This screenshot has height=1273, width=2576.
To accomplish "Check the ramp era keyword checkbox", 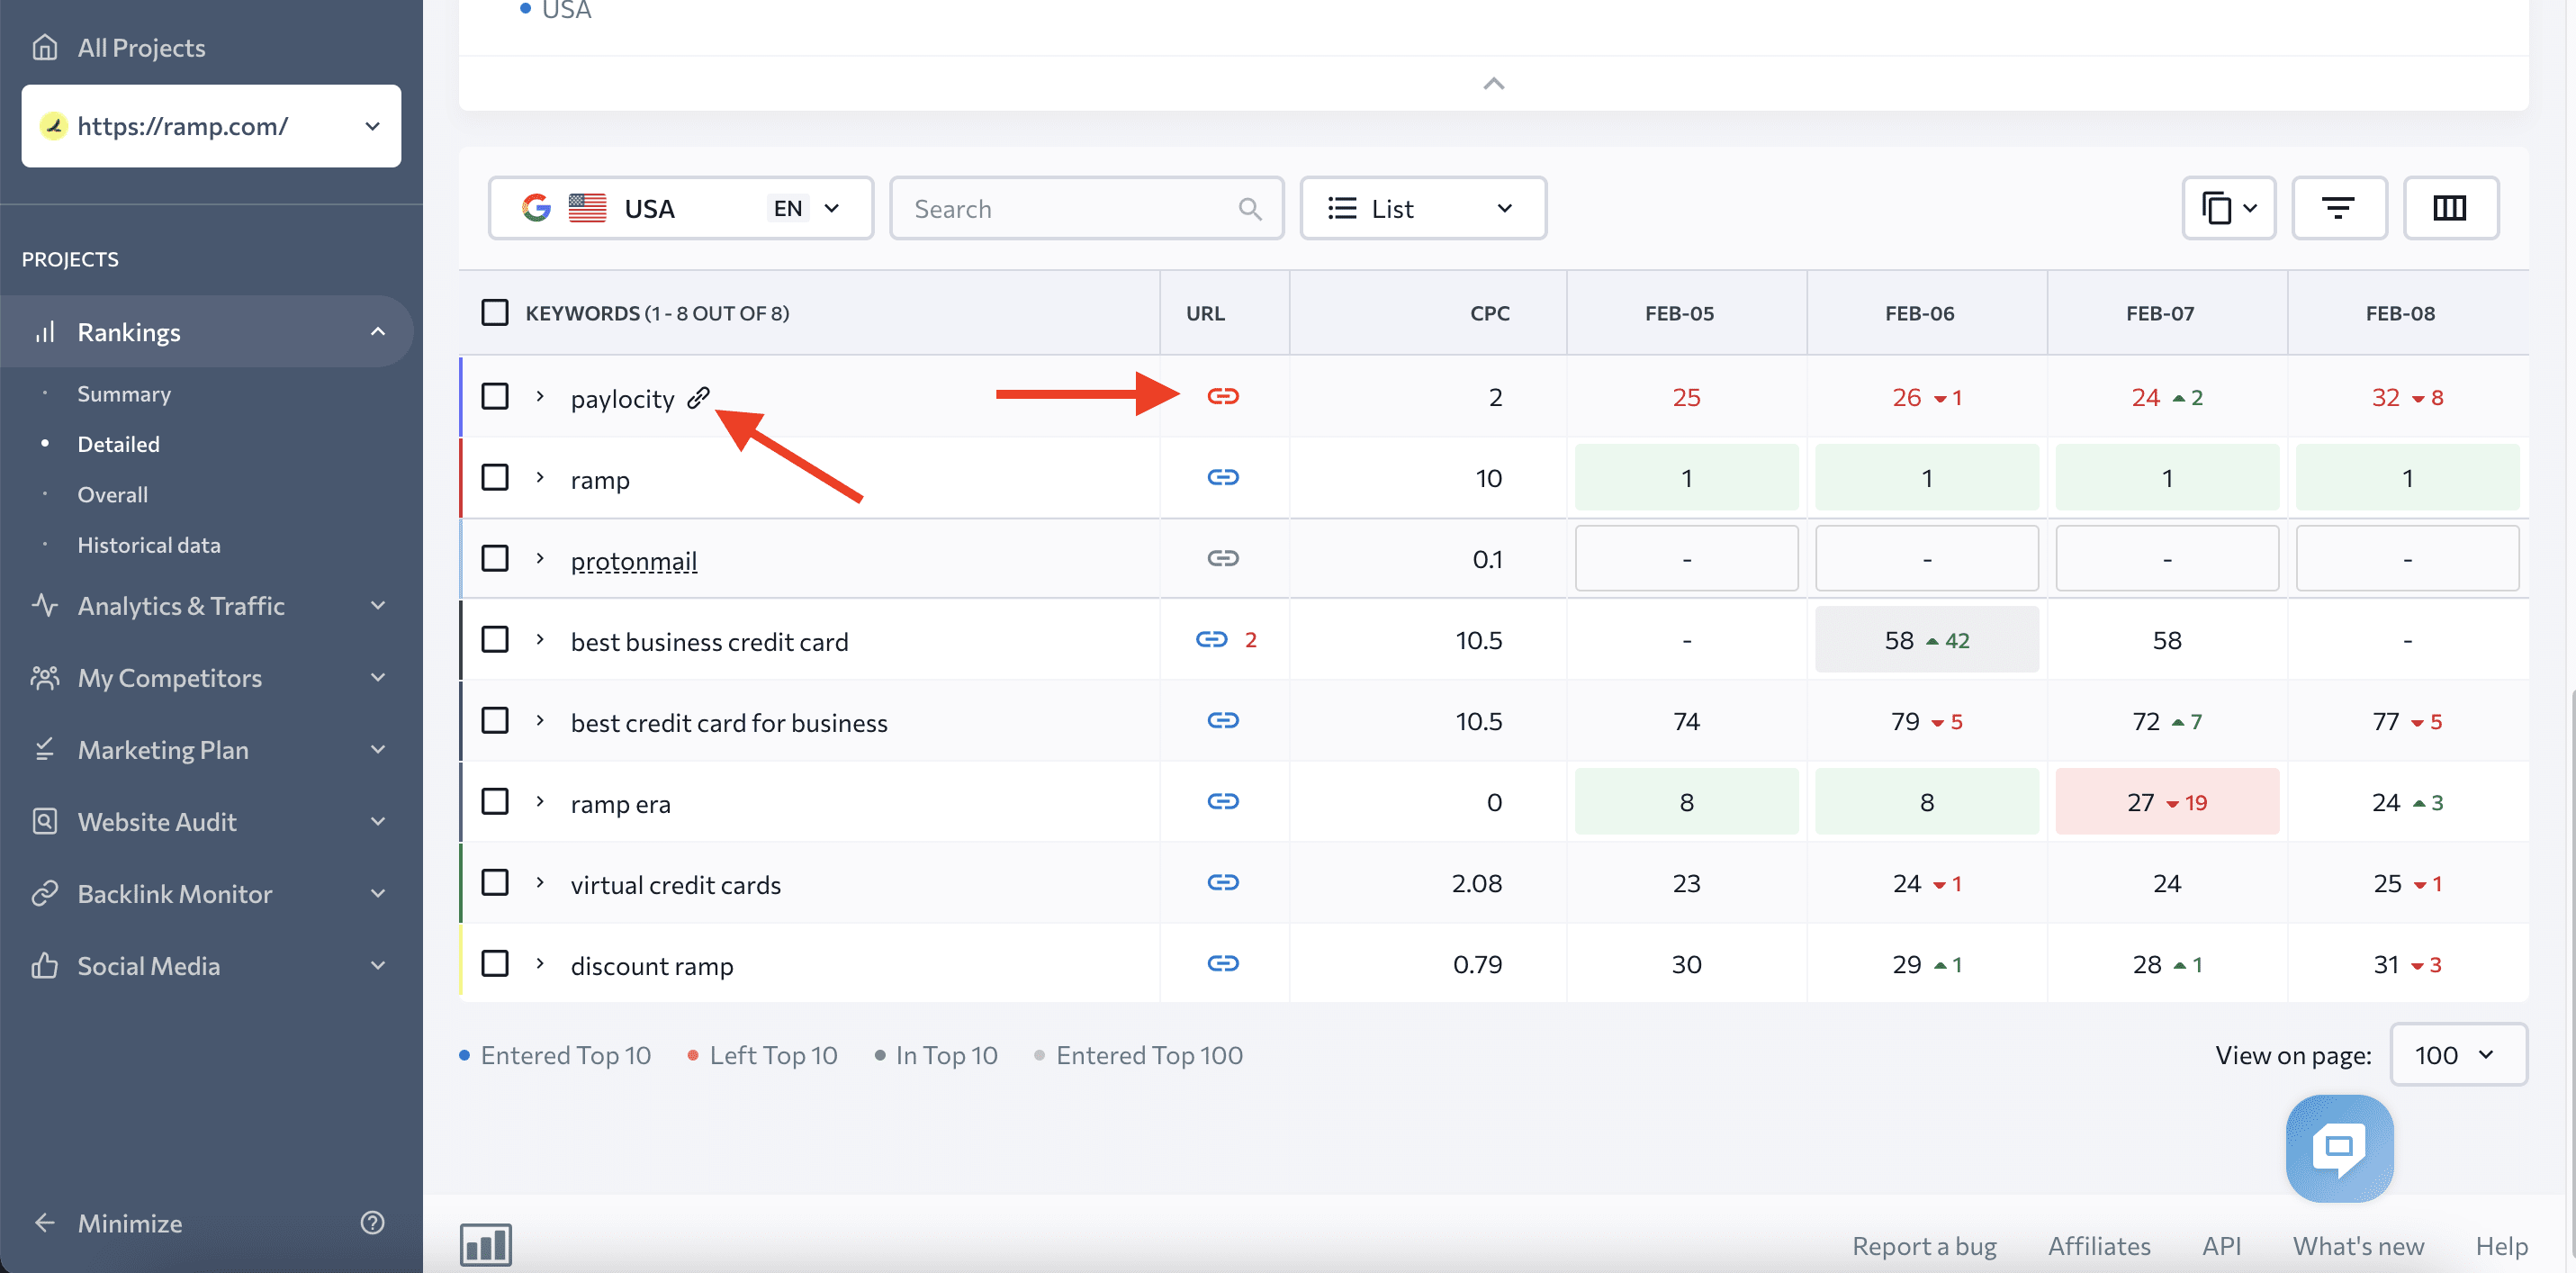I will pyautogui.click(x=495, y=802).
